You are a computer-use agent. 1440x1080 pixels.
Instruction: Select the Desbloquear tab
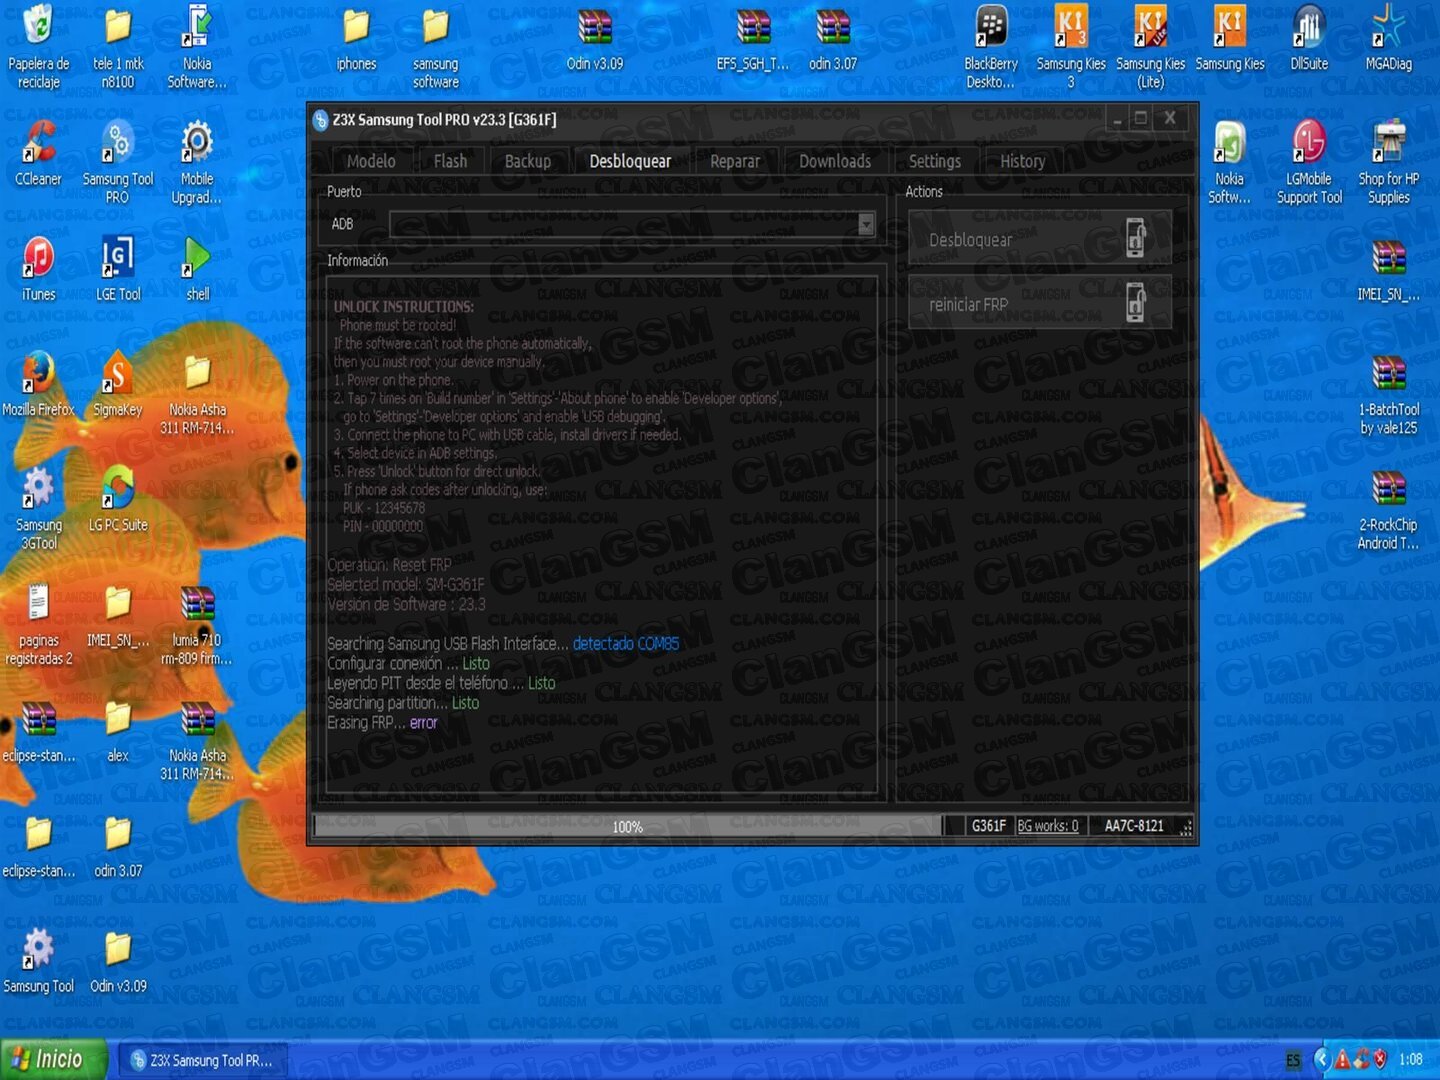[x=630, y=161]
